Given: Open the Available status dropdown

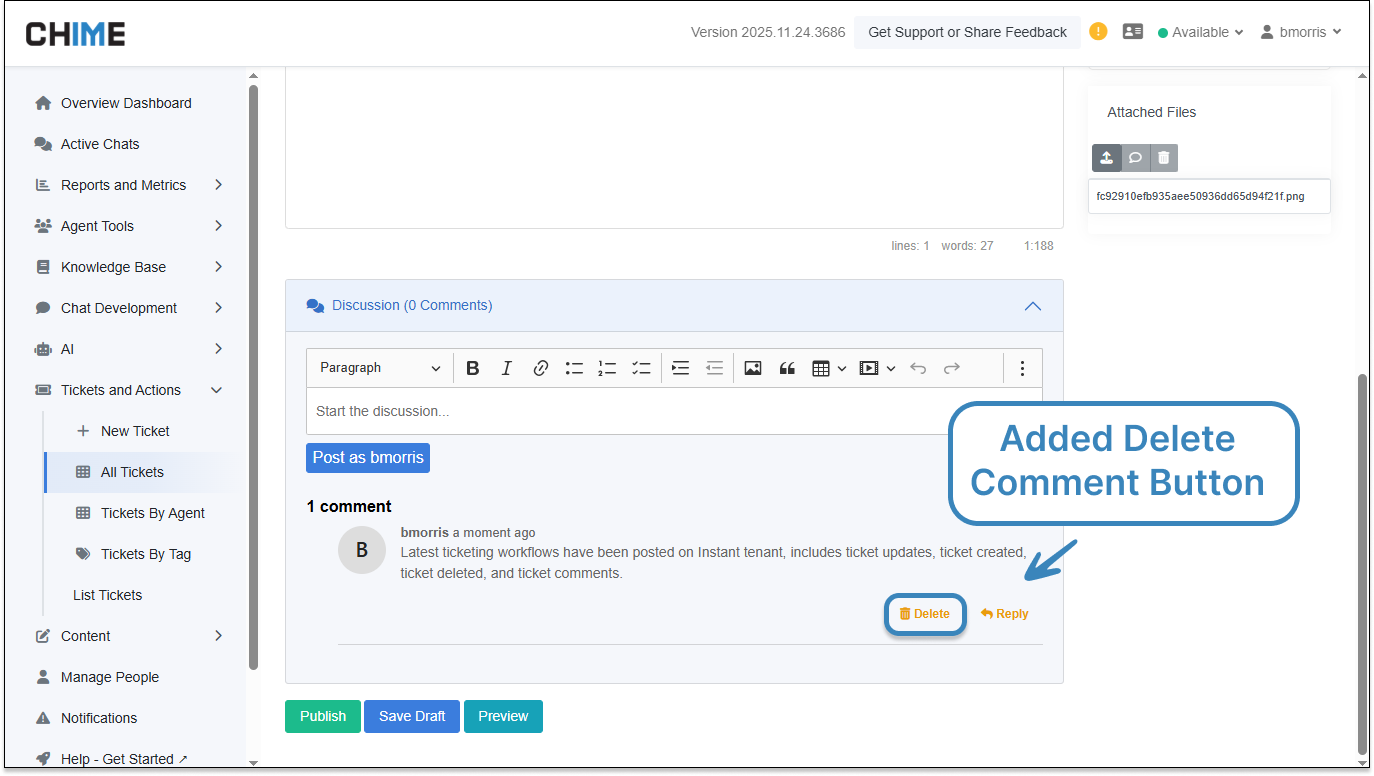Looking at the screenshot, I should (x=1200, y=32).
